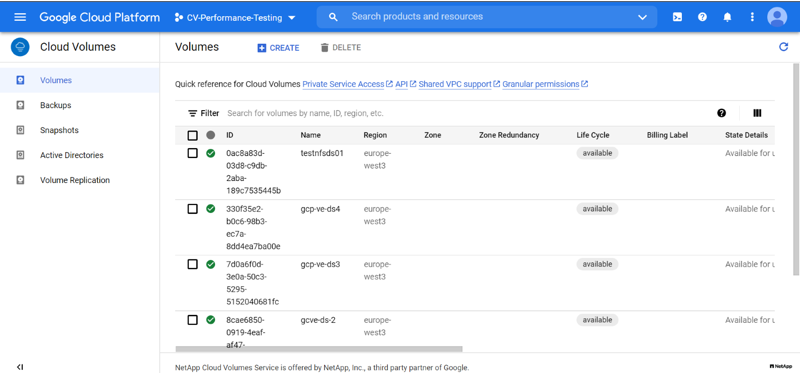Click the vertical page scrollbar
Screen dimensions: 800x373
pos(796,169)
